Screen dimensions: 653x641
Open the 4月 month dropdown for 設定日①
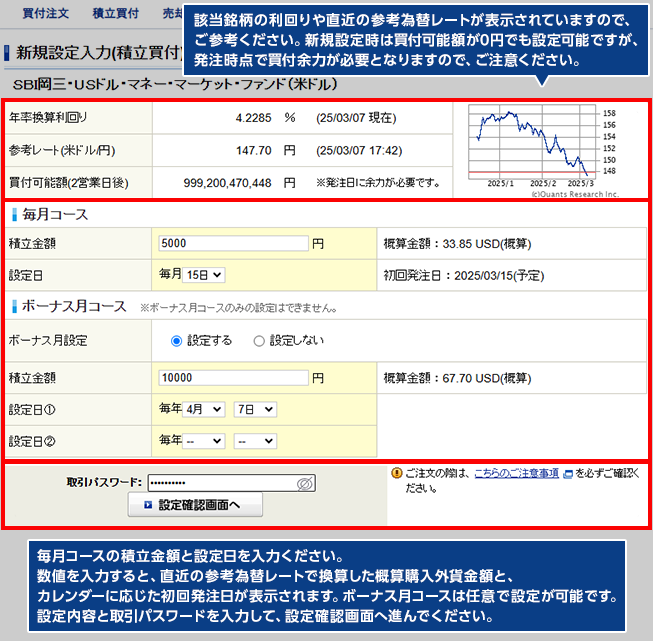(204, 409)
